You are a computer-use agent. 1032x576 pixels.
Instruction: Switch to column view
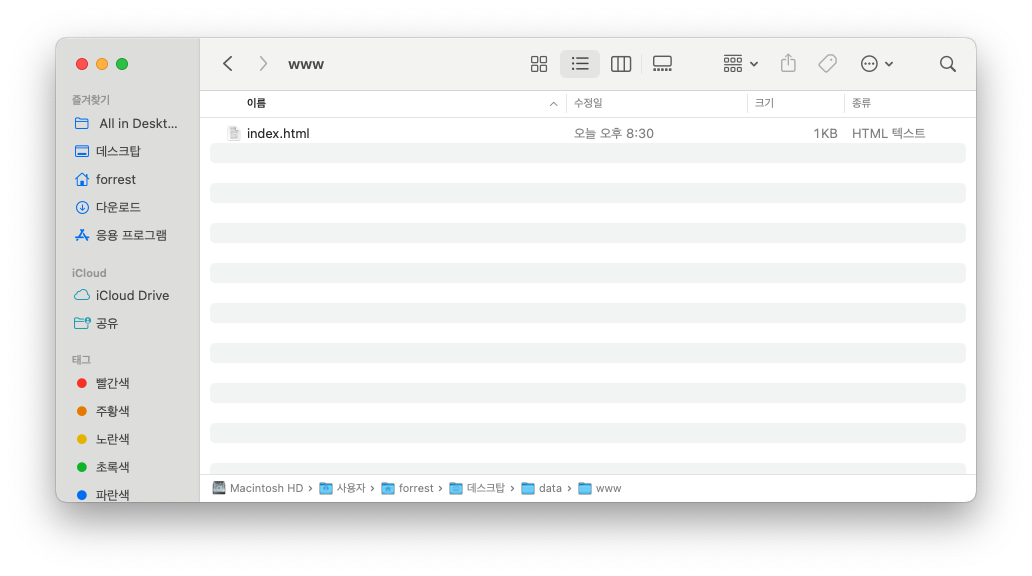coord(621,64)
